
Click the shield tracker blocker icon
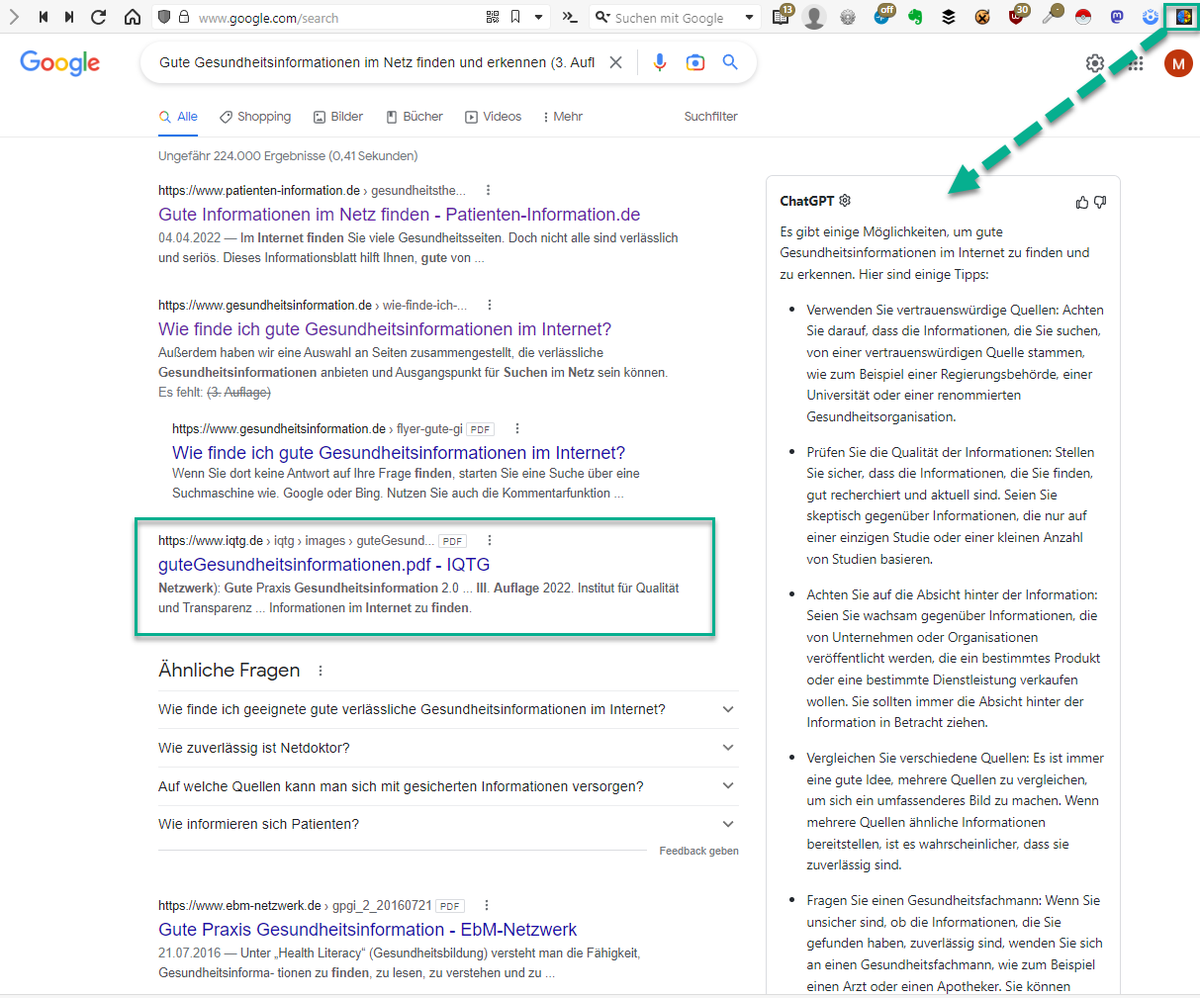165,17
